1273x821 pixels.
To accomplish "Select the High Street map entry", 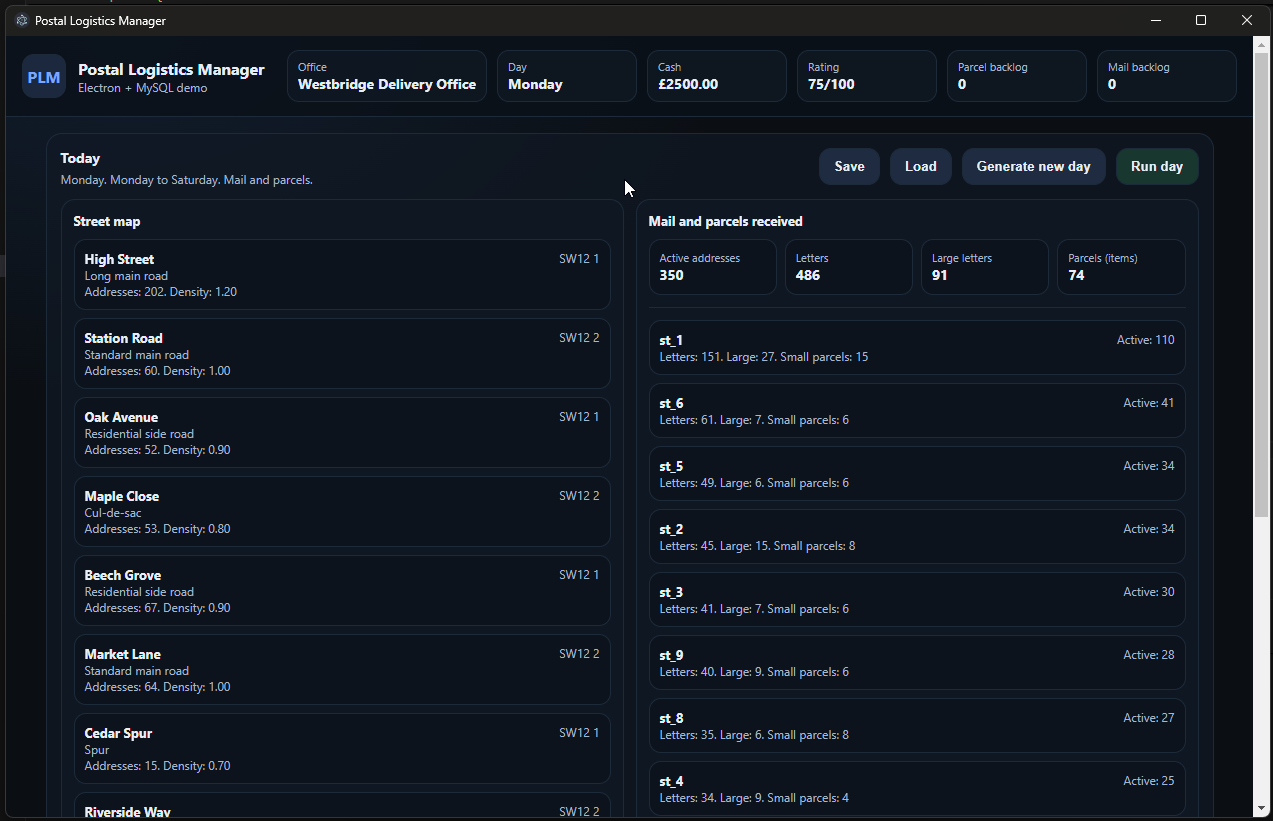I will (342, 275).
